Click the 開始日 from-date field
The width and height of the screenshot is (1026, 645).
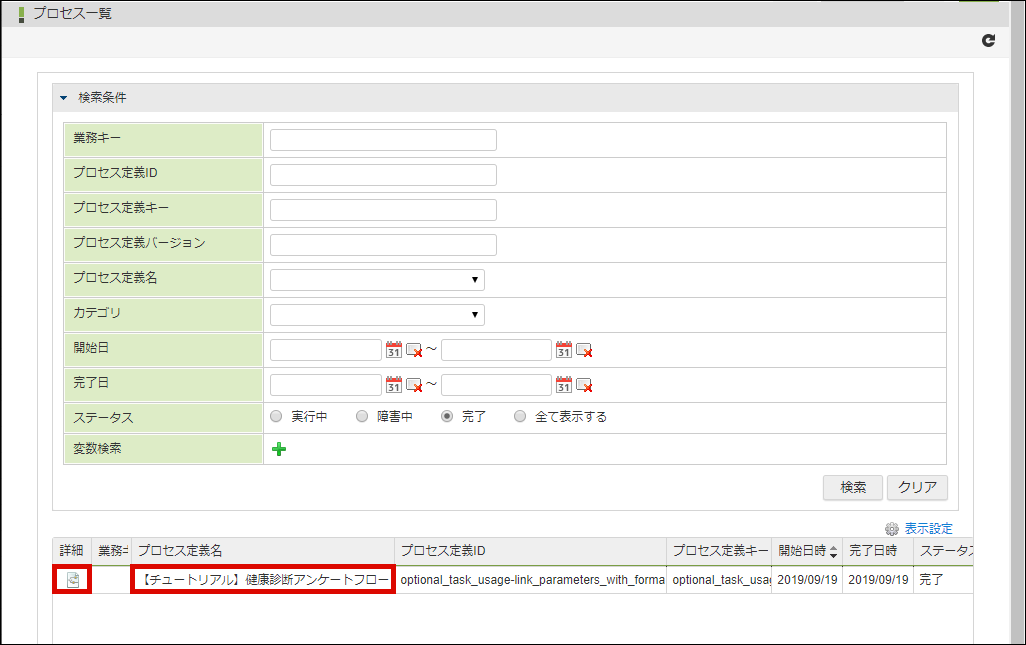pos(326,350)
